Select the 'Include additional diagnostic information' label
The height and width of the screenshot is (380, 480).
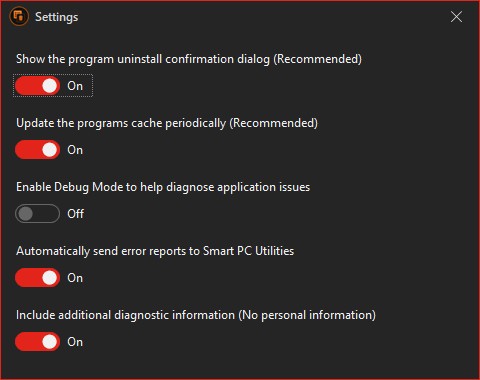pyautogui.click(x=196, y=315)
